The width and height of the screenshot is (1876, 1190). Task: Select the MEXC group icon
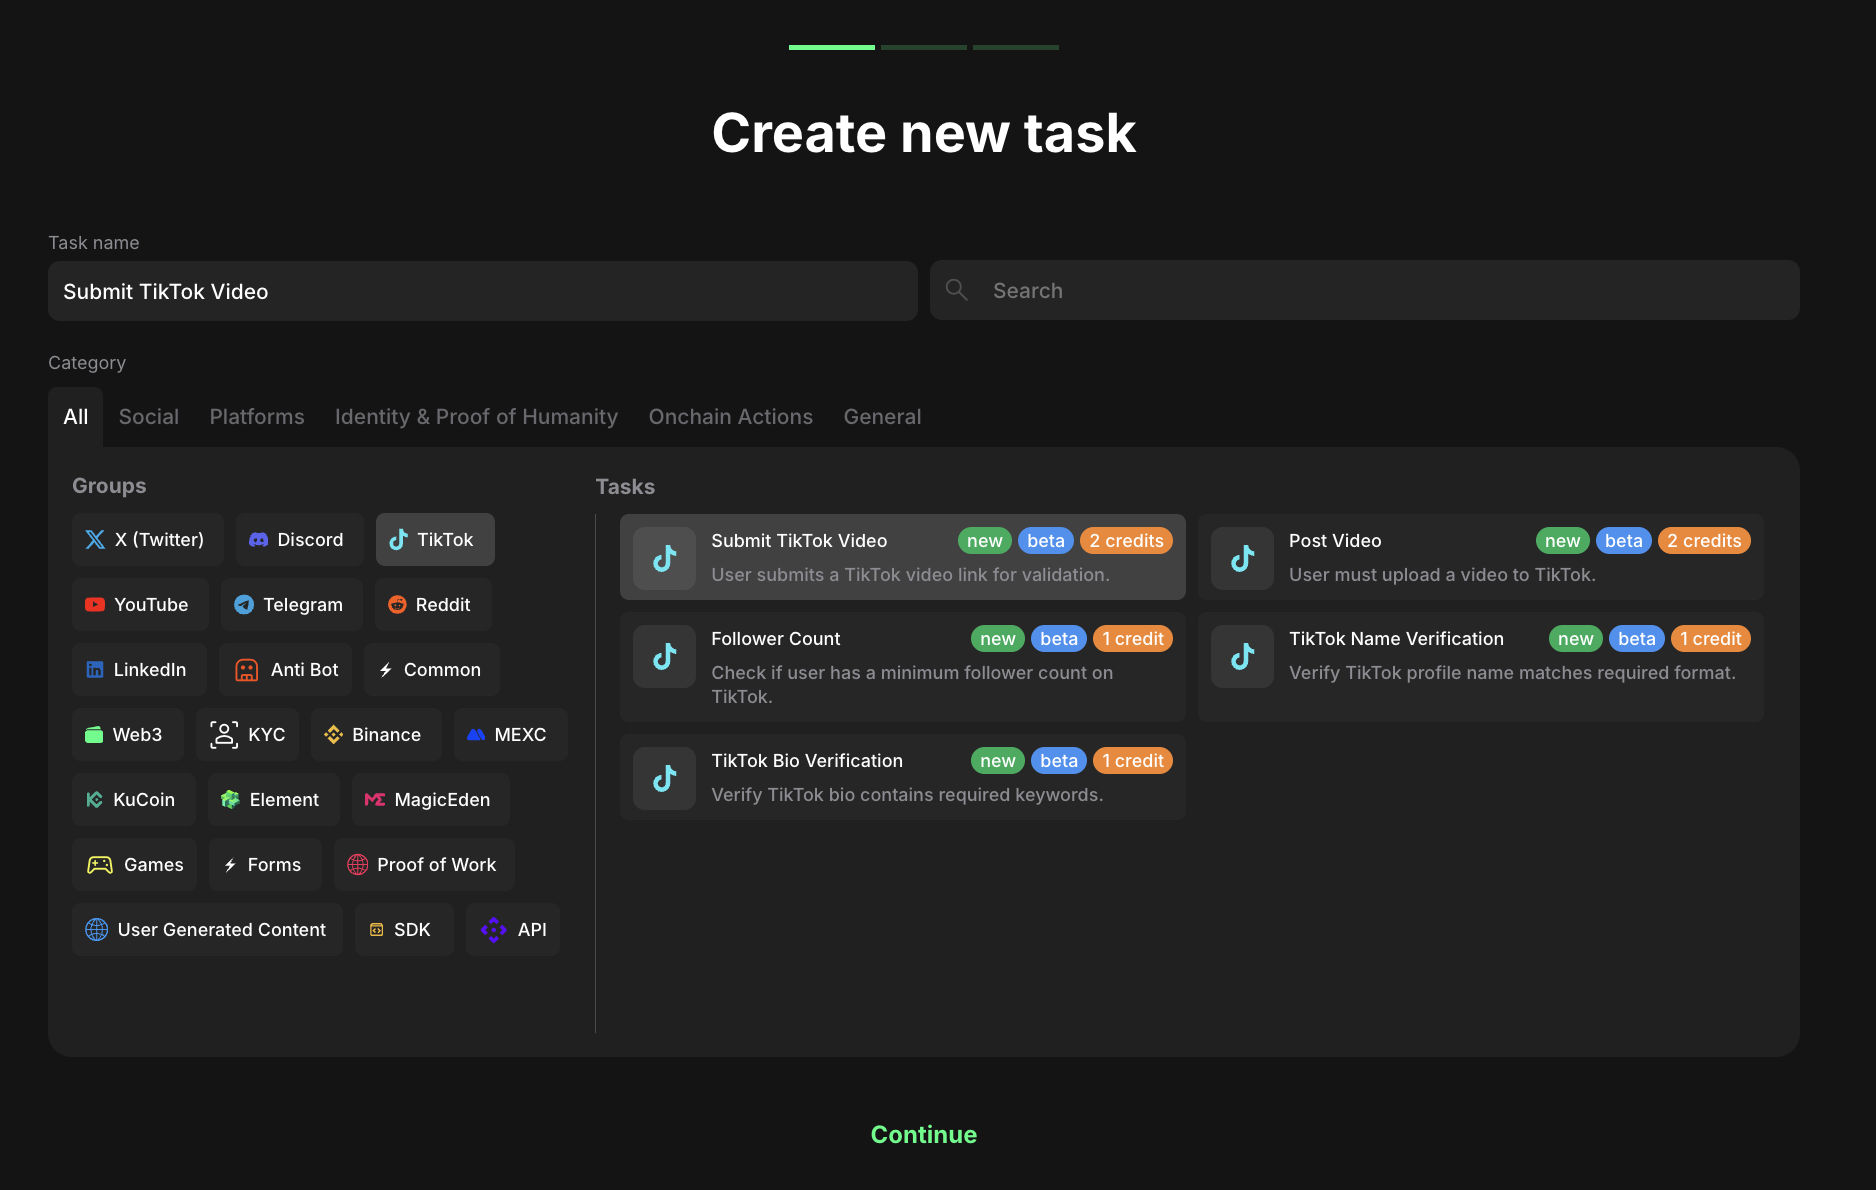tap(476, 735)
